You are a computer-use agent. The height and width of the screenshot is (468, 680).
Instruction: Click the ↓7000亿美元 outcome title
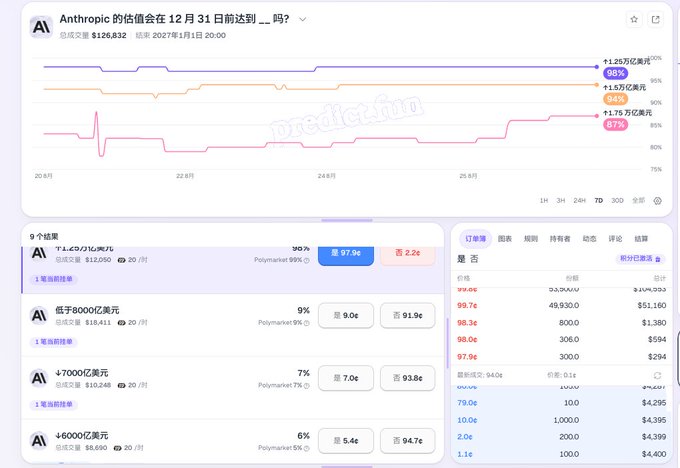(82, 373)
